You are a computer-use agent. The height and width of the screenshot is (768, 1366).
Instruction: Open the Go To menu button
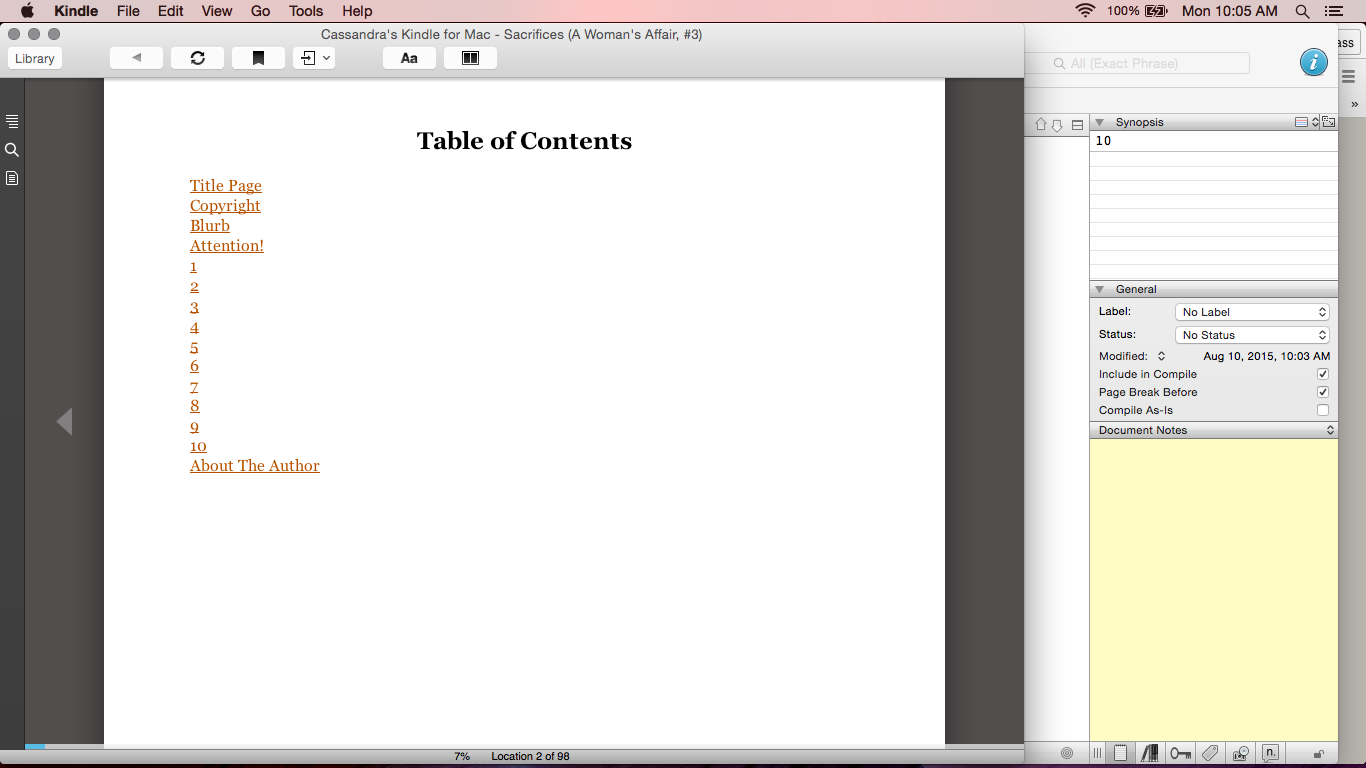314,58
